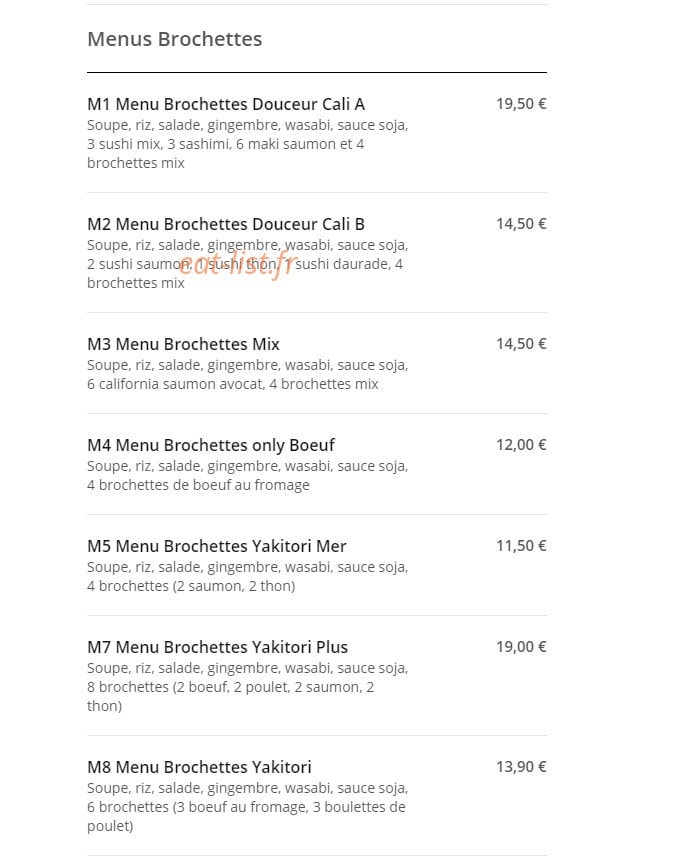This screenshot has width=690, height=857.
Task: Open M2 Menu Brochettes Douceur Cali B
Action: [x=226, y=224]
